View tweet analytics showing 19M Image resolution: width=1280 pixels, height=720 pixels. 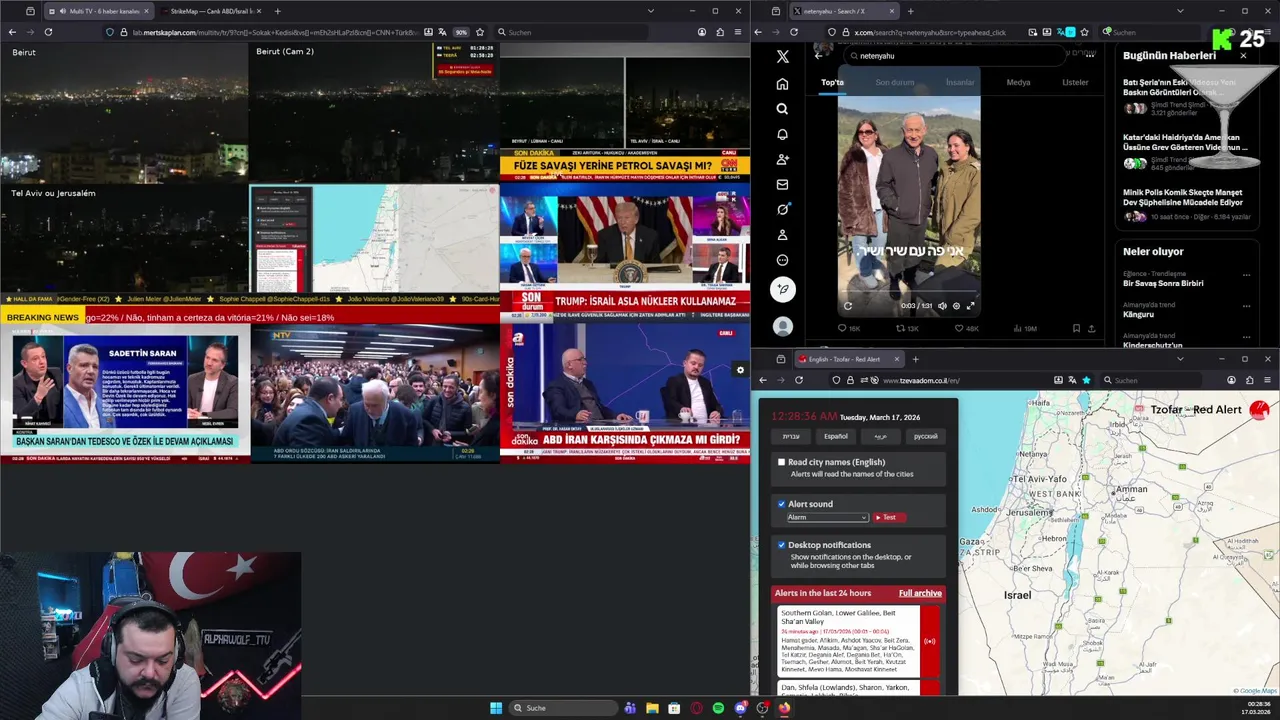(x=1024, y=328)
